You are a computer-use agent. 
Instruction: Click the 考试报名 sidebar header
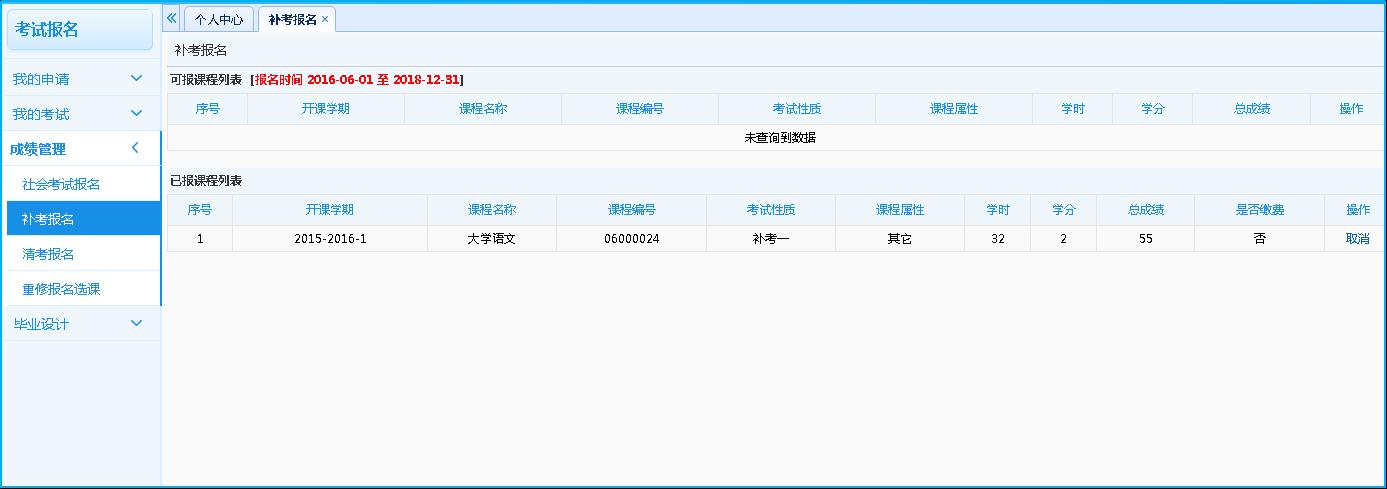click(80, 30)
